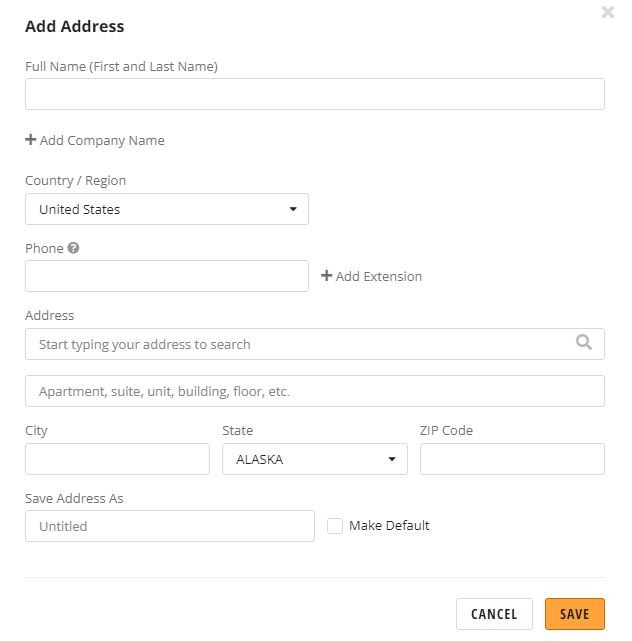Click the Phone help question mark icon
Screen dimensions: 632x641
tap(73, 248)
